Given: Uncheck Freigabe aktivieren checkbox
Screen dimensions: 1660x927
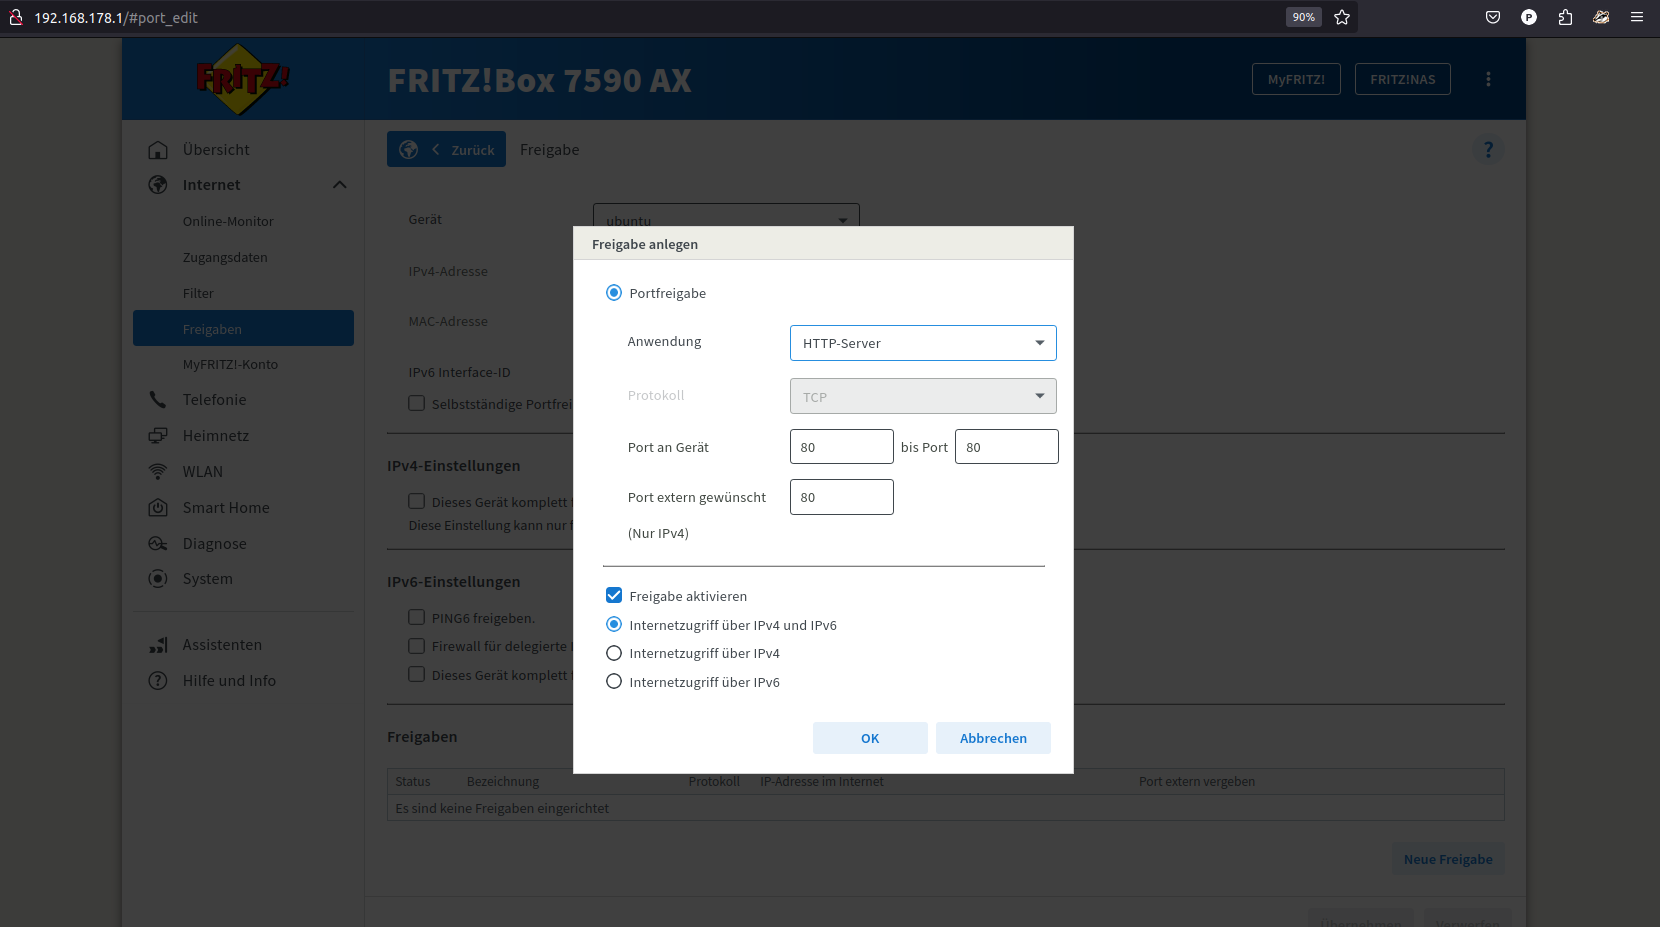Looking at the screenshot, I should tap(614, 596).
